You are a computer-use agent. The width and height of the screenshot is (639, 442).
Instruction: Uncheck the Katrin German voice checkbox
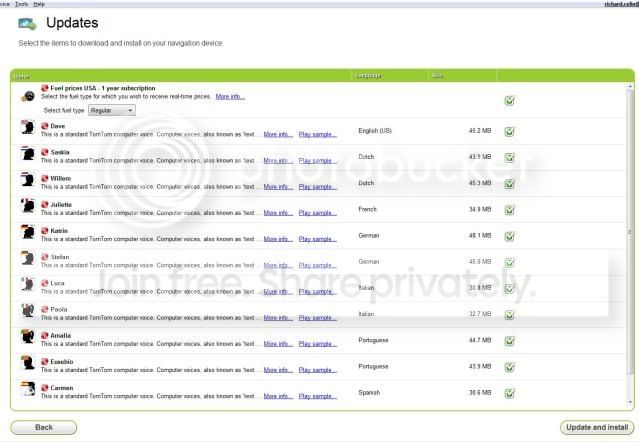[x=509, y=236]
